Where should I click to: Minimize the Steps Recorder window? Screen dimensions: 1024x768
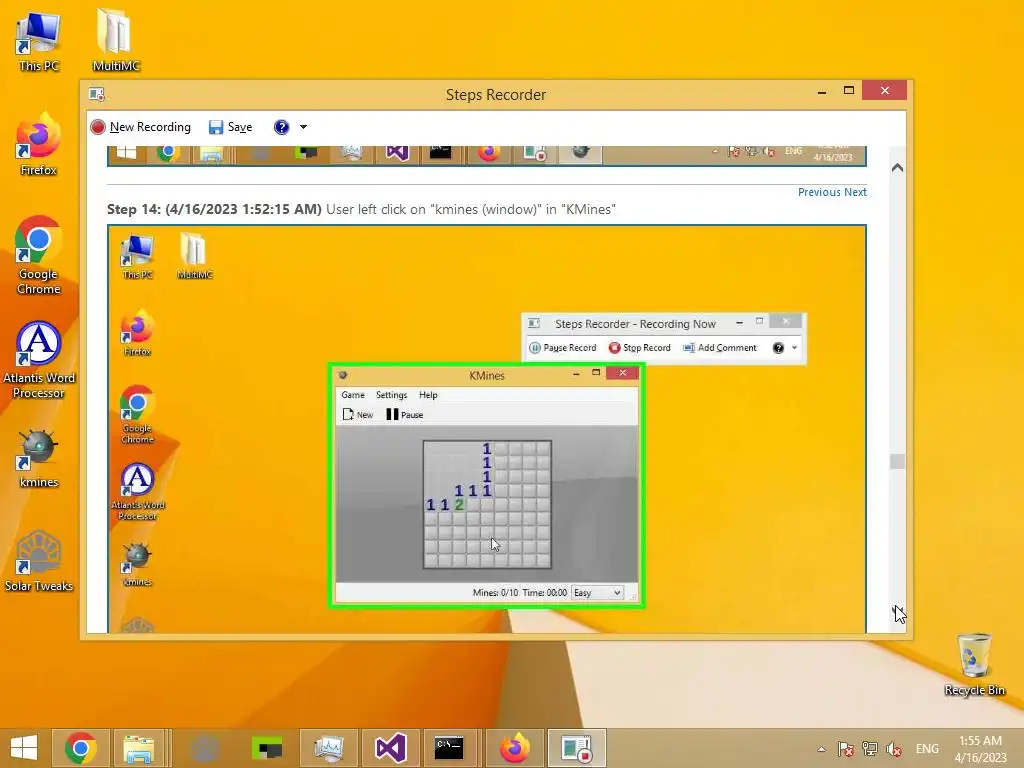(822, 92)
